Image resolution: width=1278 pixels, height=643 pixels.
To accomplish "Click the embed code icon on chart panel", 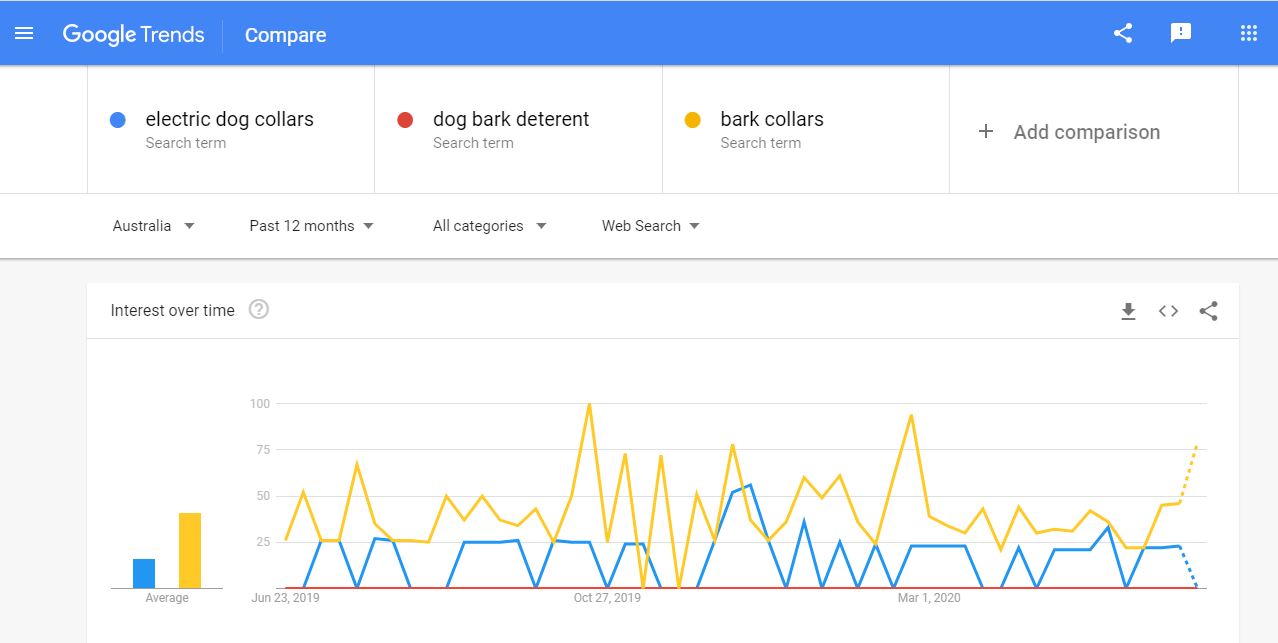I will [1168, 311].
